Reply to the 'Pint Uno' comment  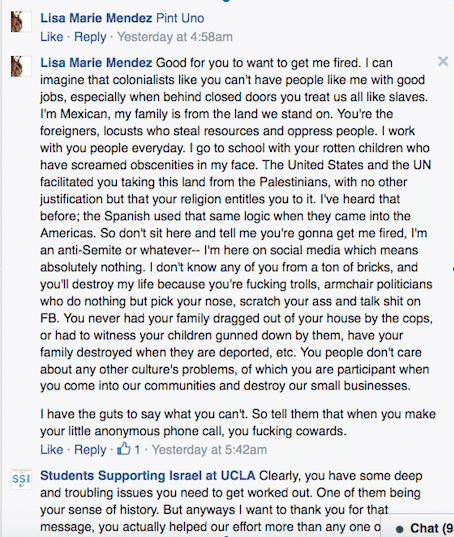click(90, 37)
